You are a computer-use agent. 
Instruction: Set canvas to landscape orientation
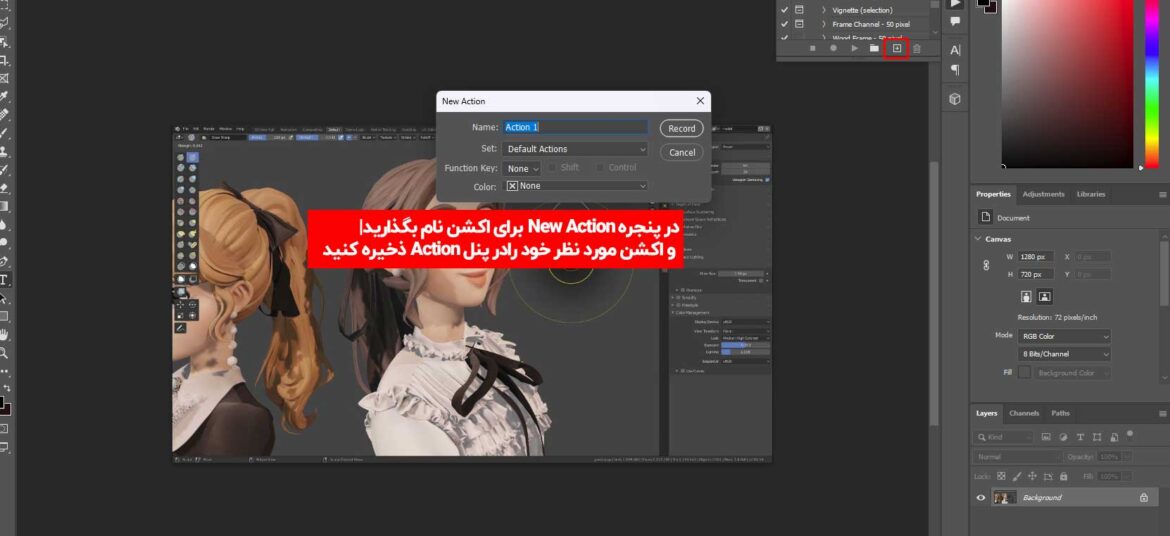tap(1045, 296)
